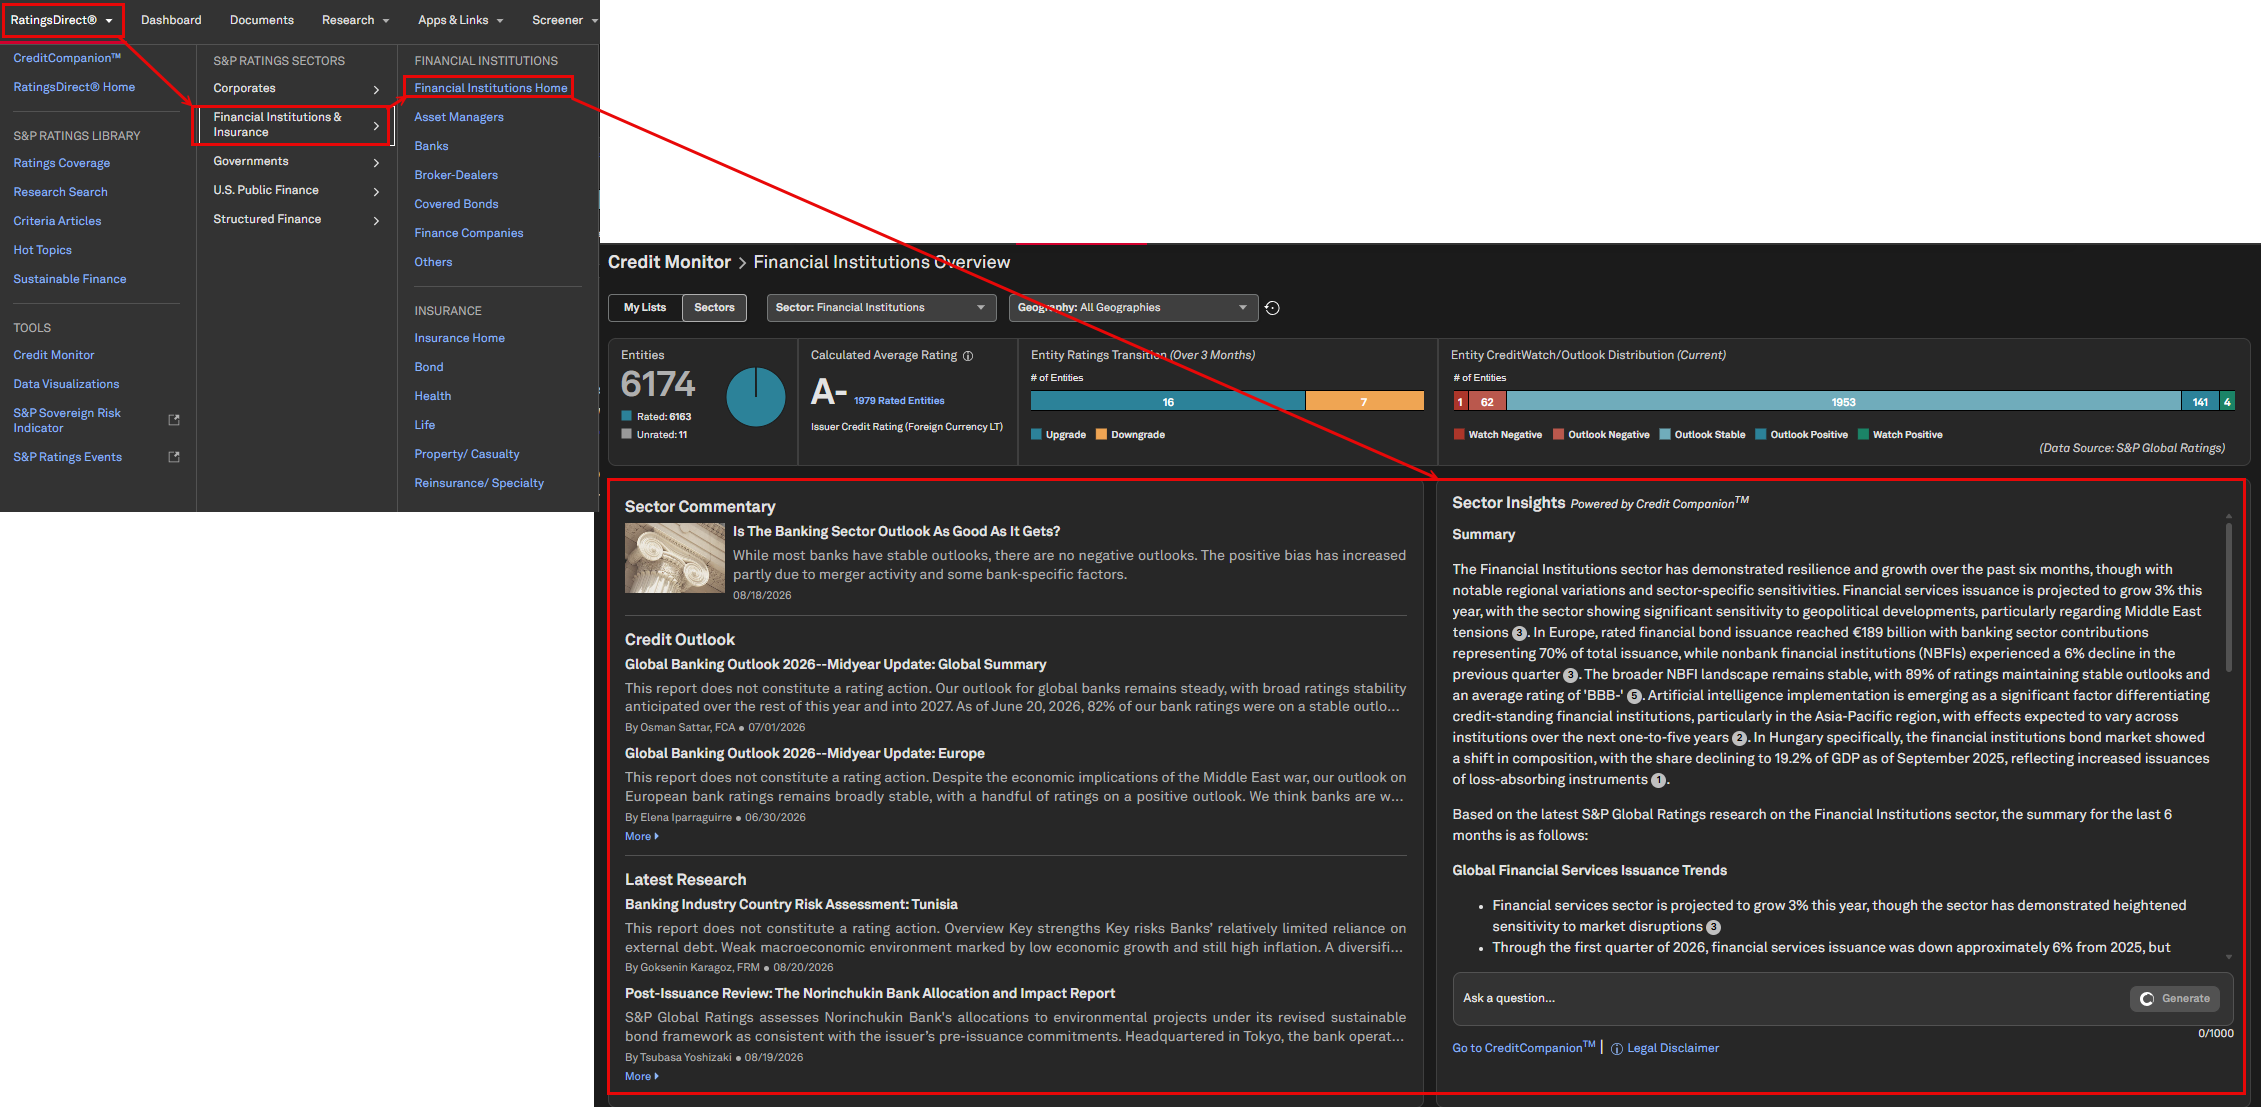Open external link icon for S&P Sovereign Risk Indicator

(x=174, y=420)
